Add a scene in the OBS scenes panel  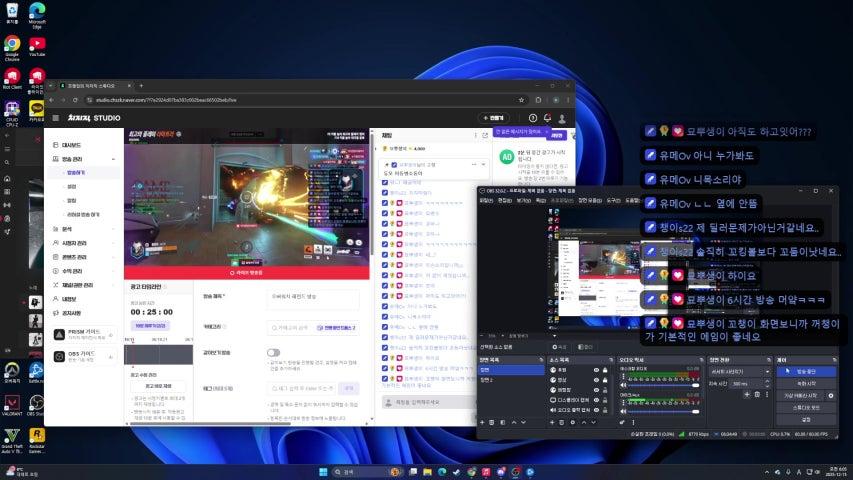(x=482, y=422)
